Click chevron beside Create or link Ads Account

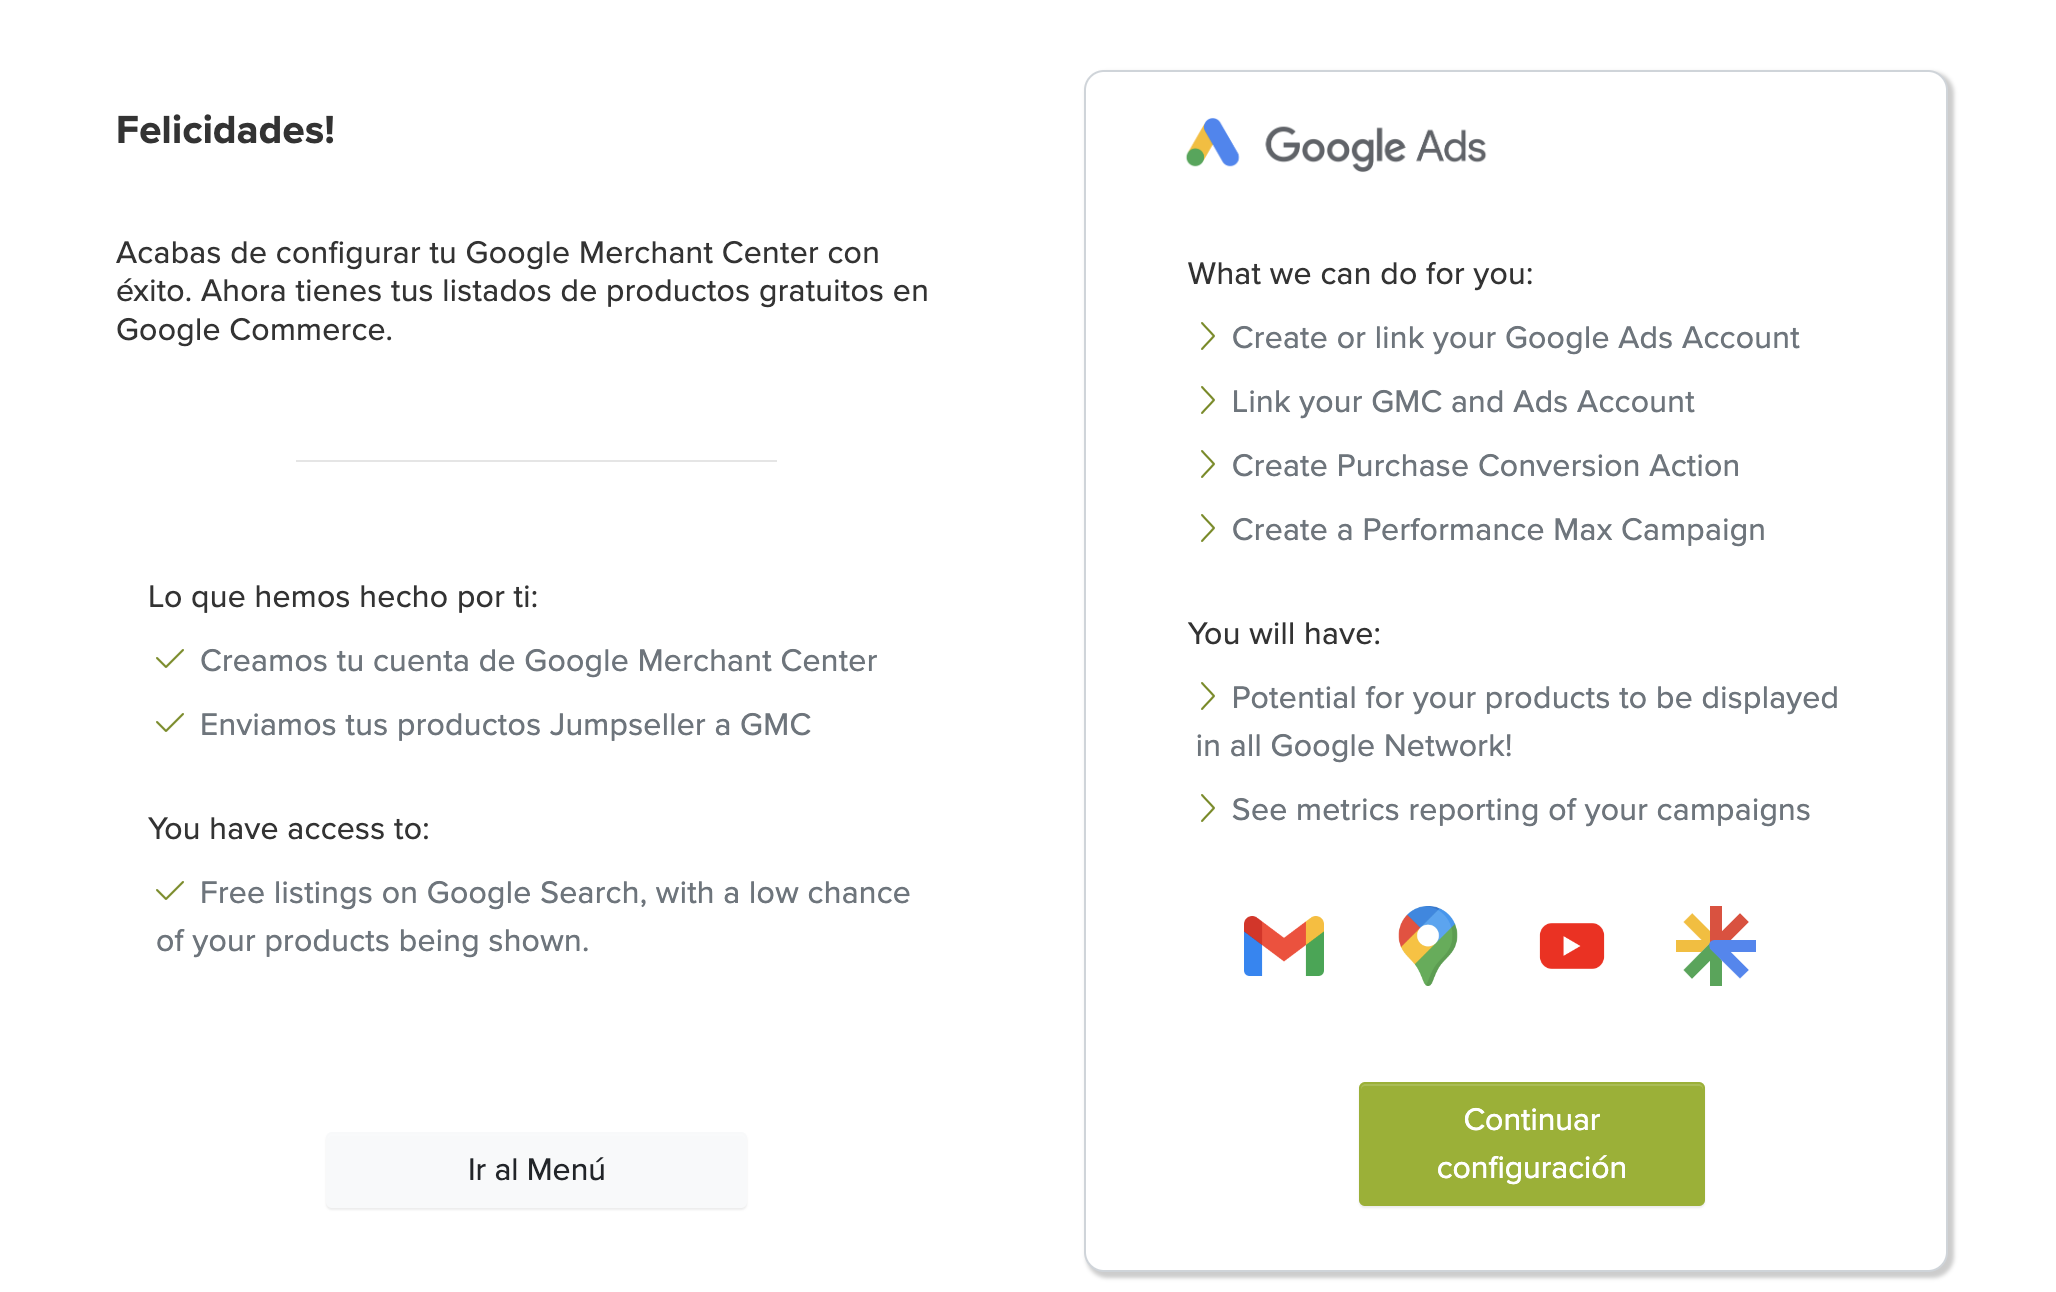coord(1207,336)
